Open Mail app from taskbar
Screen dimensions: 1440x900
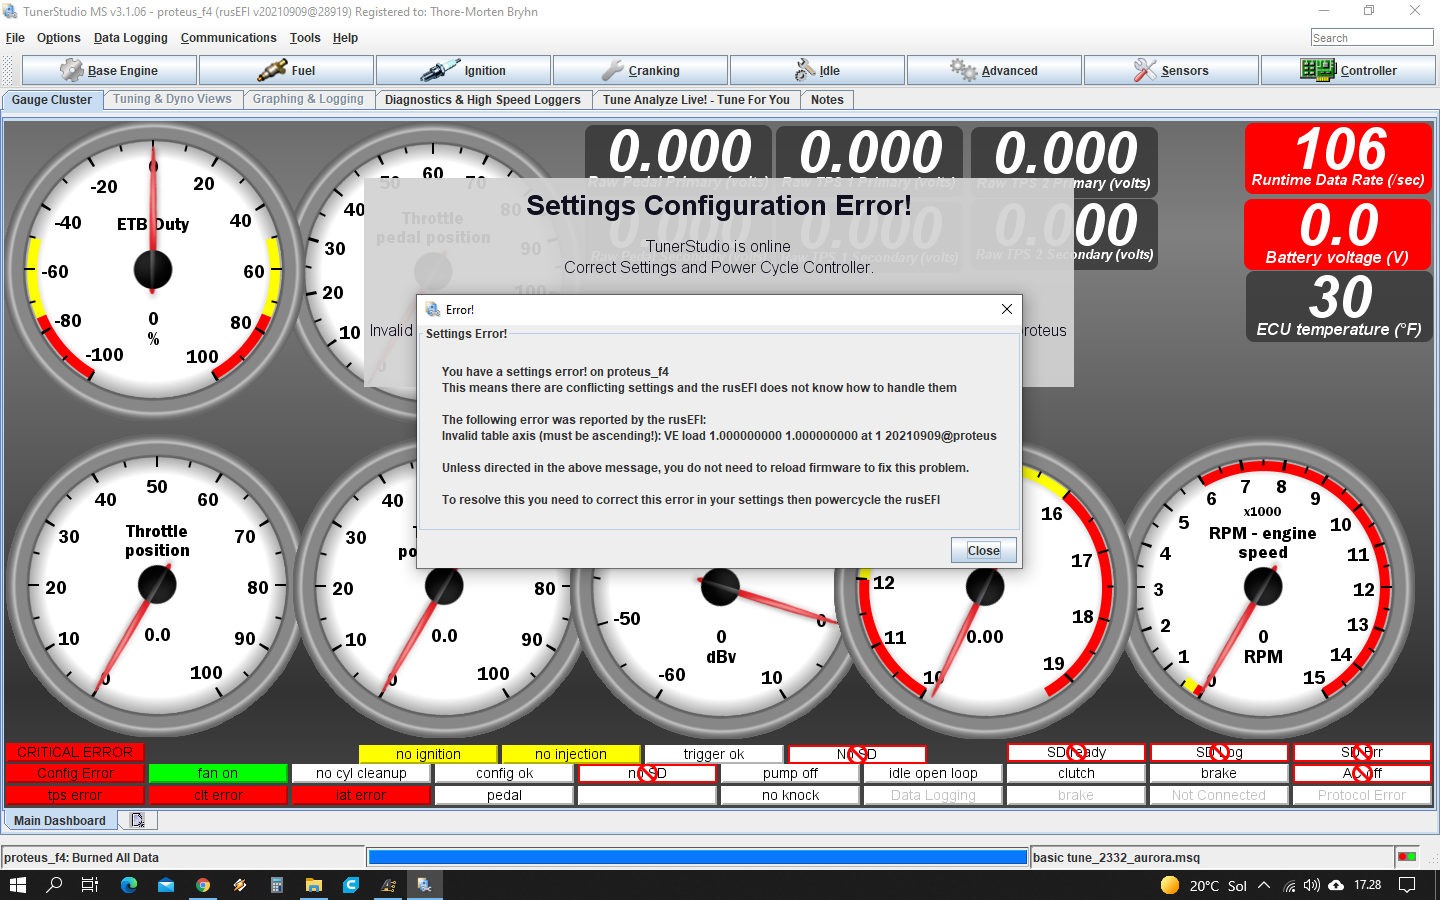pyautogui.click(x=166, y=885)
